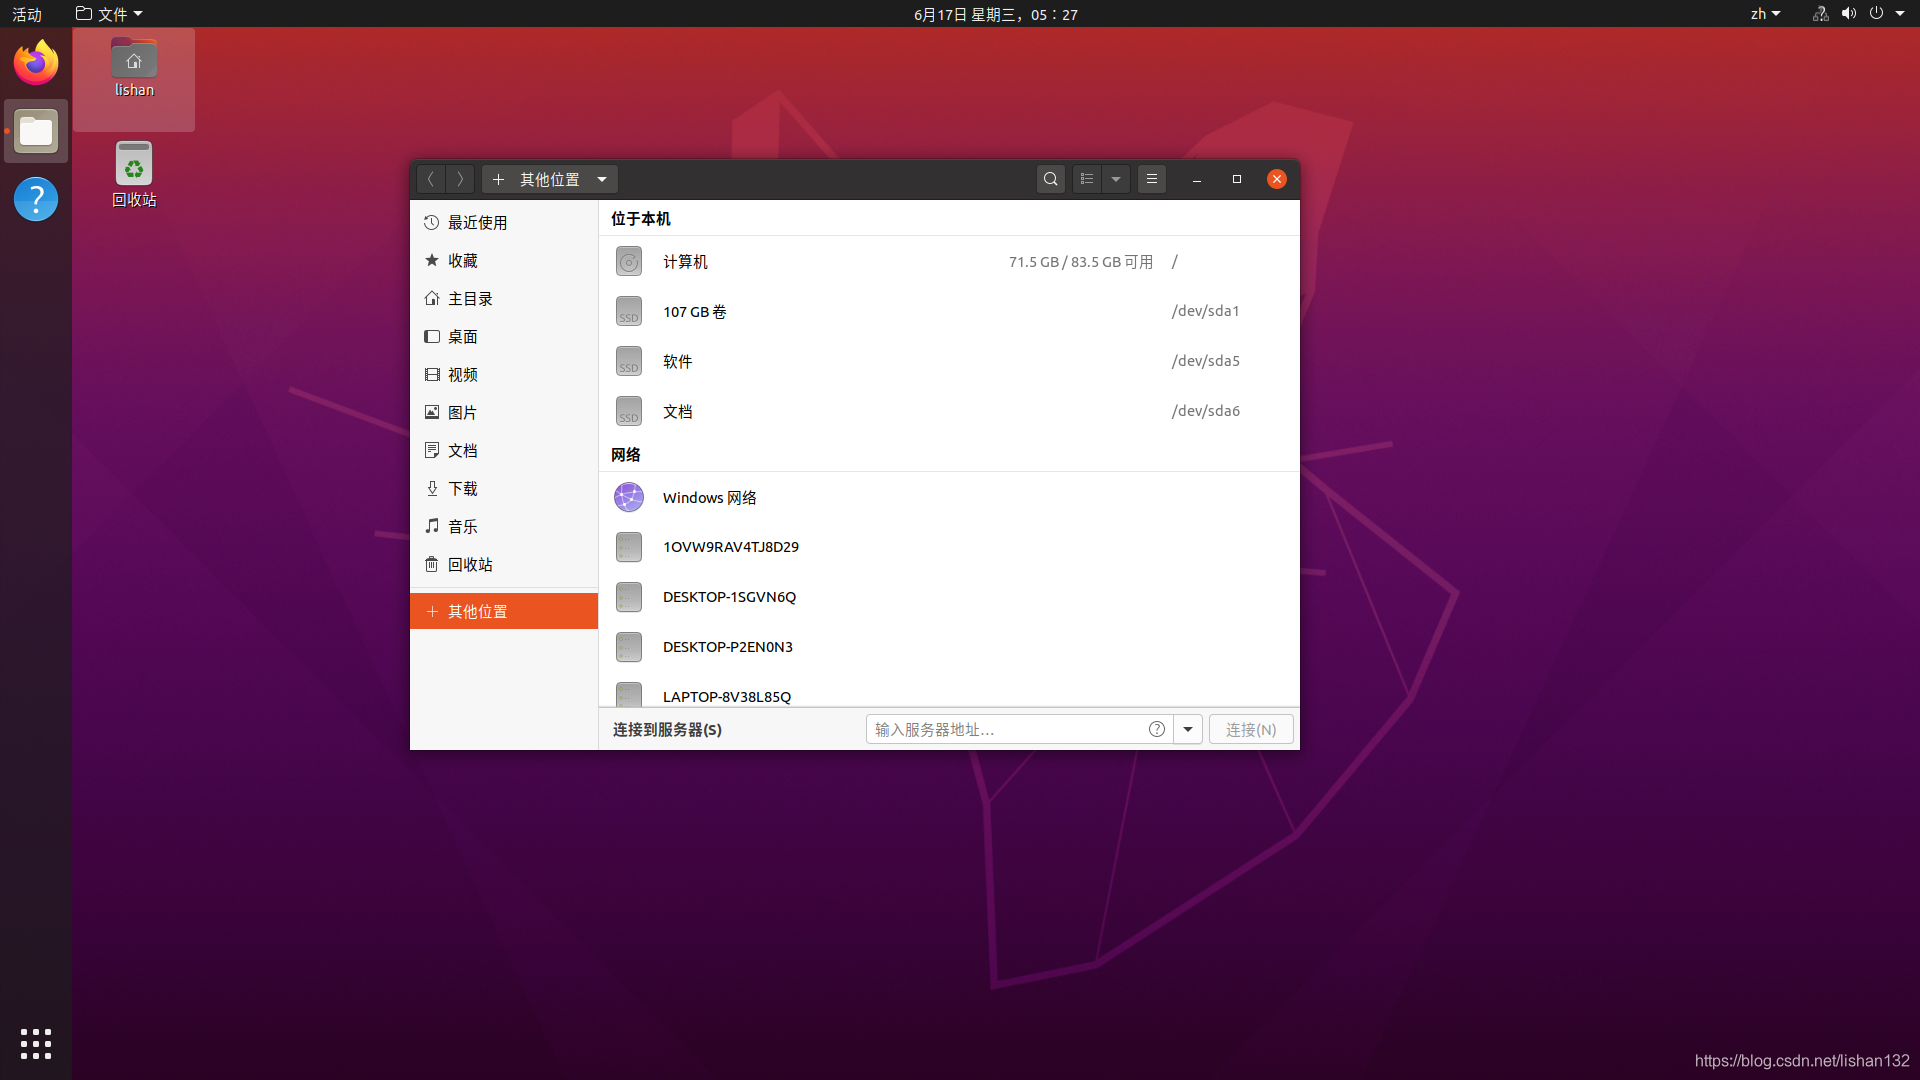Click the server address input field
This screenshot has width=1920, height=1080.
(x=1005, y=729)
